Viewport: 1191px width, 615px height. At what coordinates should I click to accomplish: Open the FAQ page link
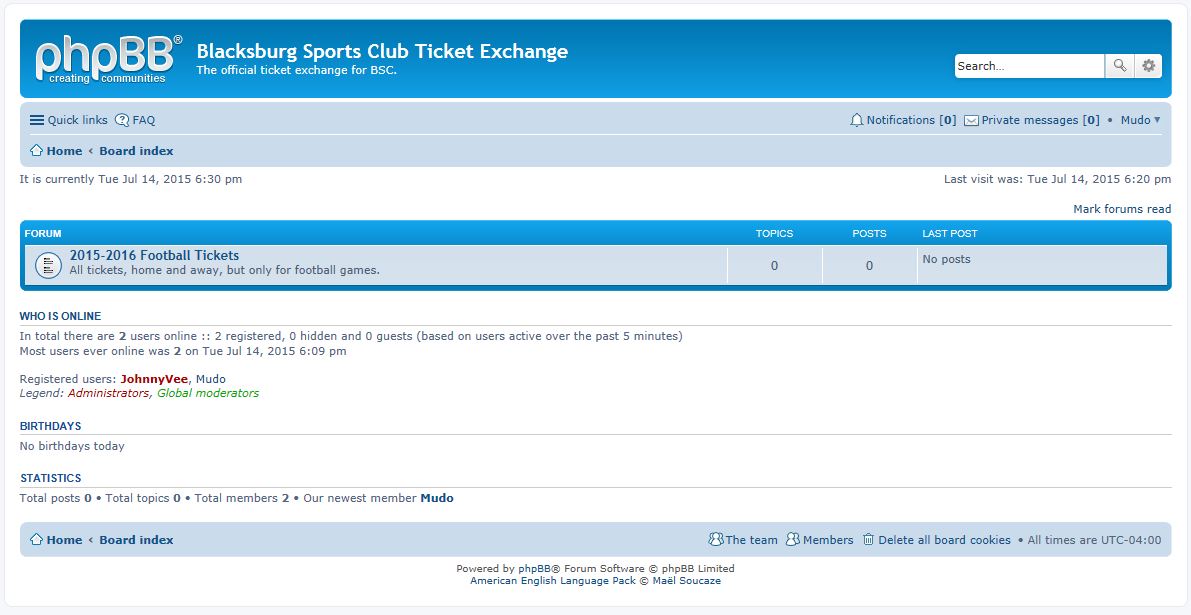click(x=135, y=120)
